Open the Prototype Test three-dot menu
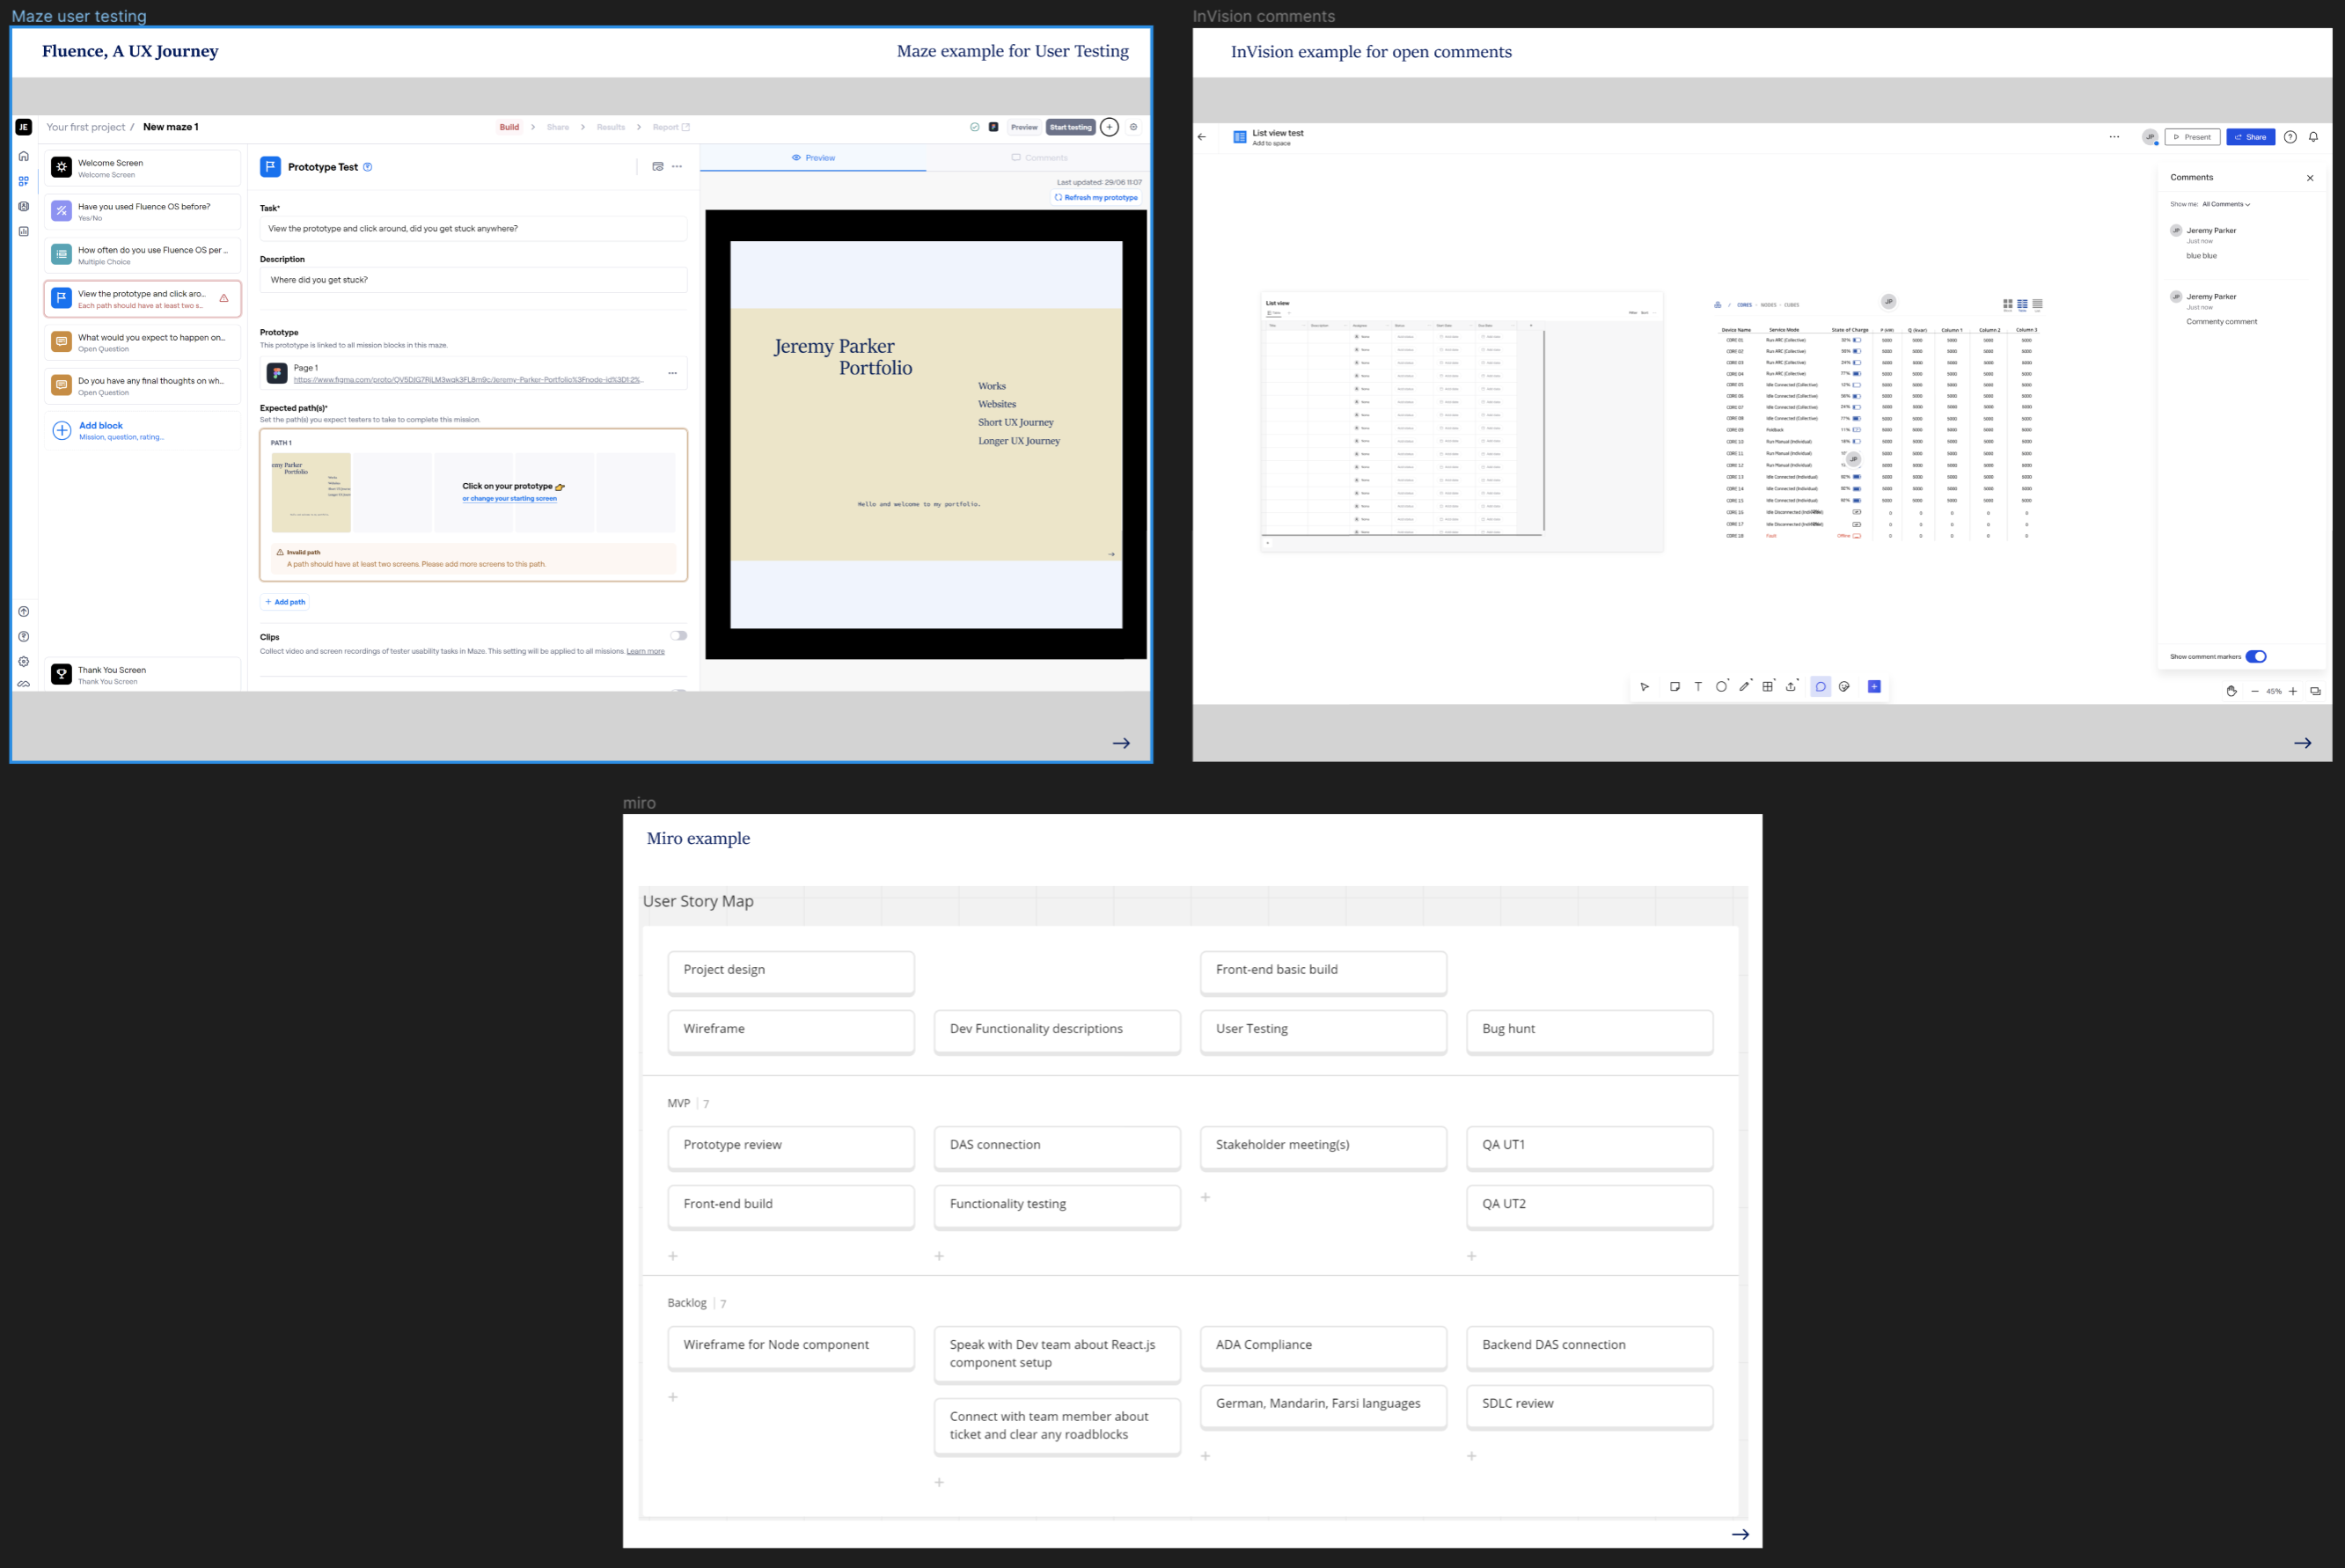Image resolution: width=2345 pixels, height=1568 pixels. [x=677, y=167]
